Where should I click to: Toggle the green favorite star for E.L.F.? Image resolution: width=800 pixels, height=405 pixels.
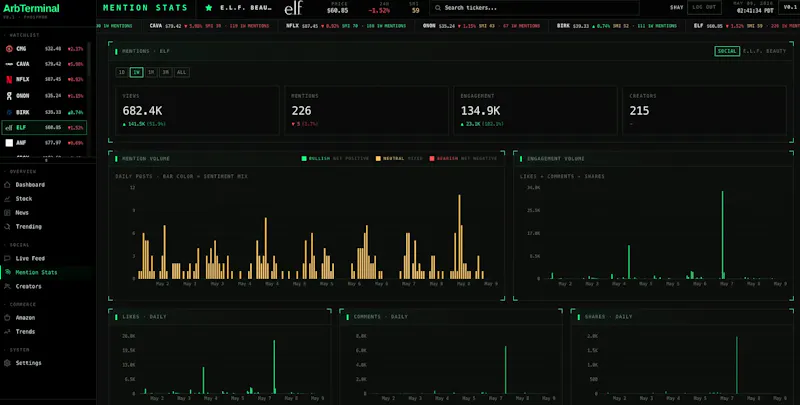[x=209, y=8]
